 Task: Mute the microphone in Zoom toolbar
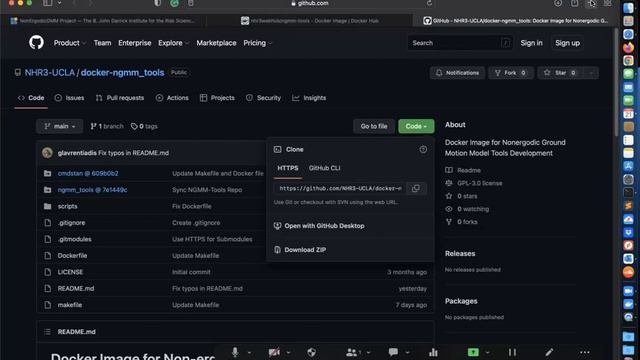[x=235, y=352]
